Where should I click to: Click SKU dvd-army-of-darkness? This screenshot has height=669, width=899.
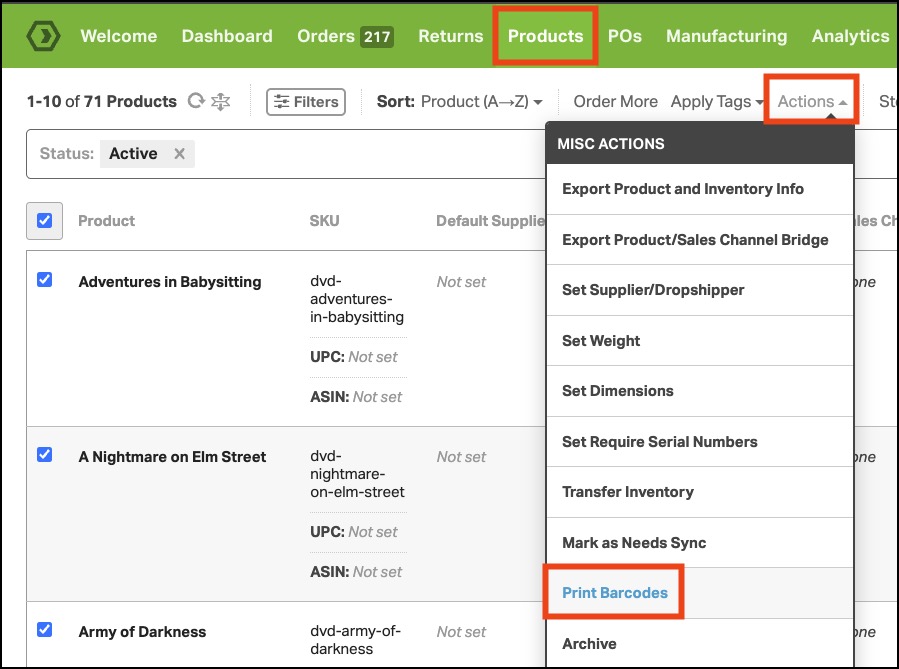click(355, 639)
